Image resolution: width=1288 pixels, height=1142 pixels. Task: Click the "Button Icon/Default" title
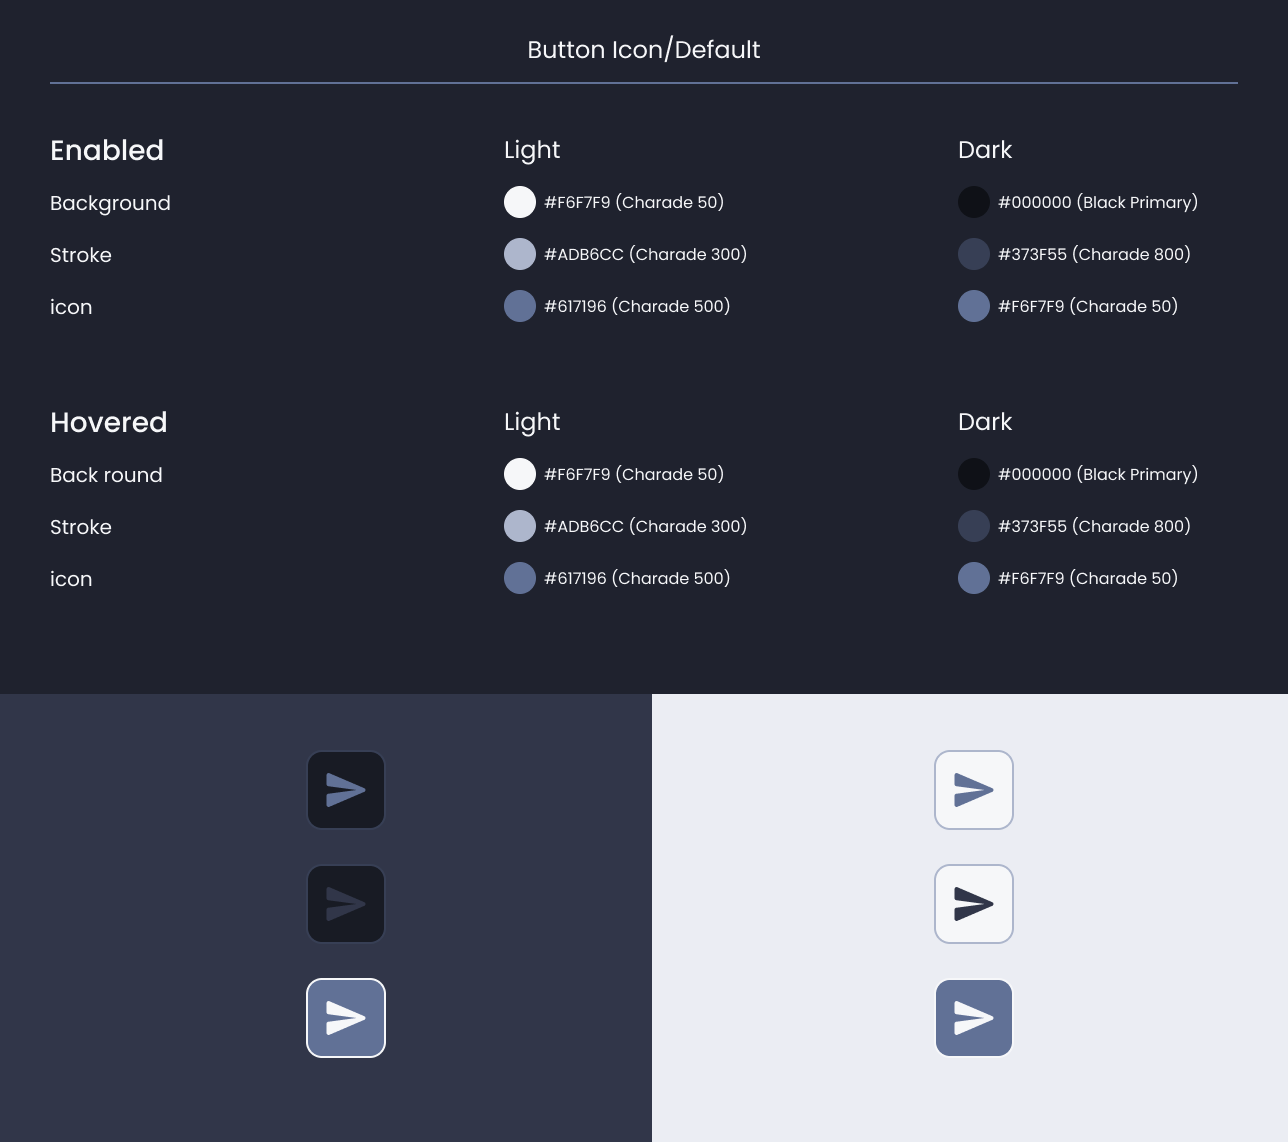644,50
